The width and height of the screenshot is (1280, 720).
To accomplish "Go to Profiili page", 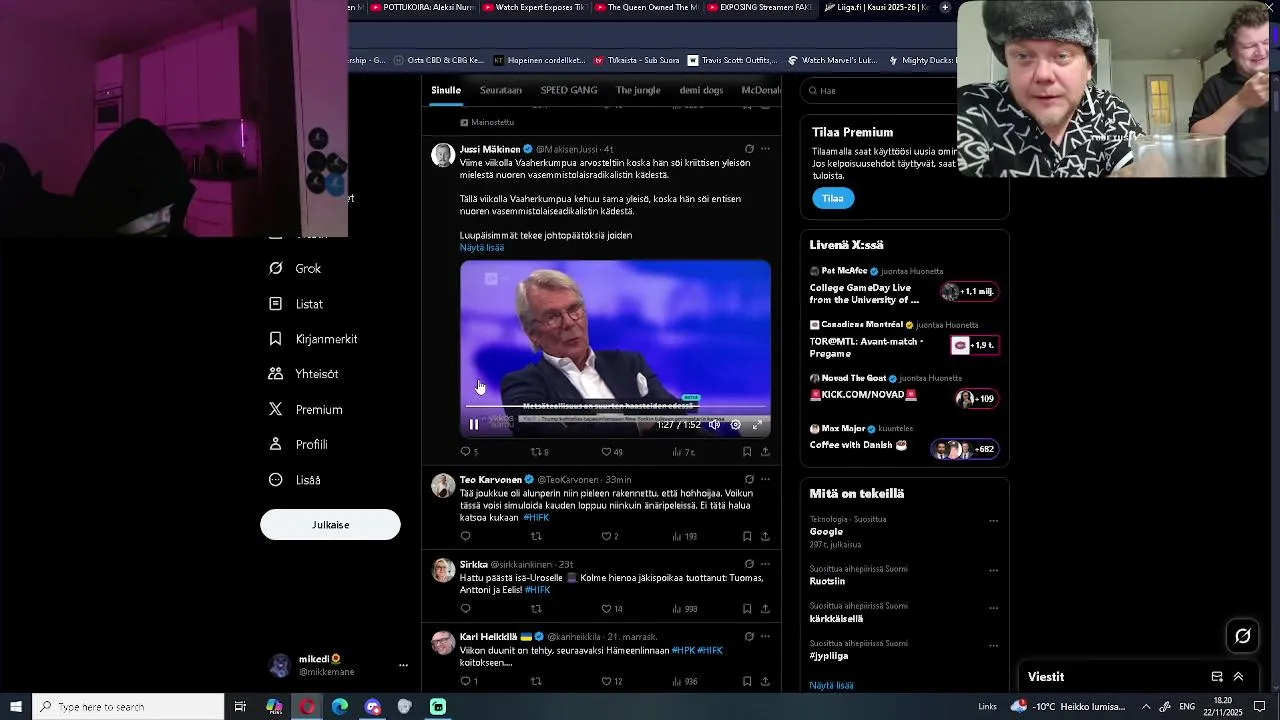I will tap(298, 444).
